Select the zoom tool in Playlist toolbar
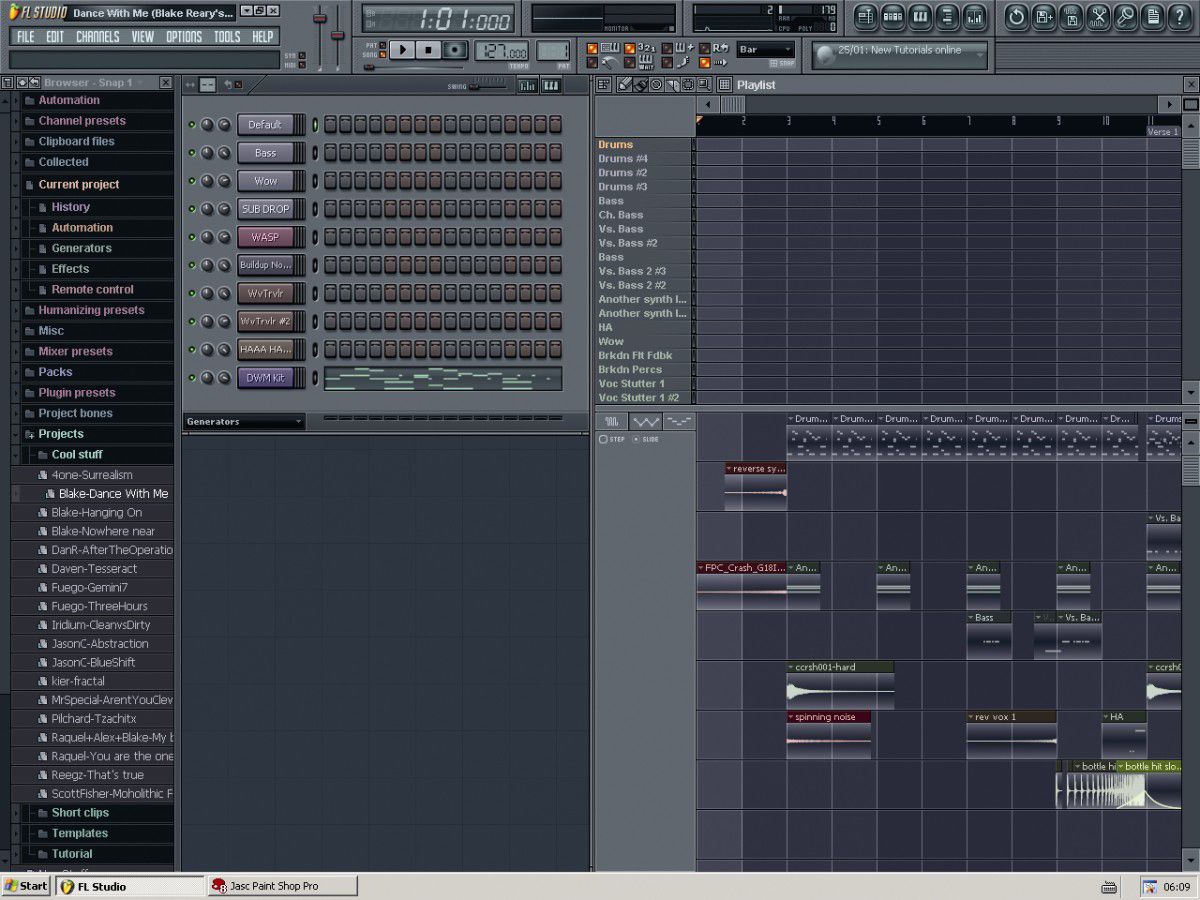1200x900 pixels. [x=703, y=85]
